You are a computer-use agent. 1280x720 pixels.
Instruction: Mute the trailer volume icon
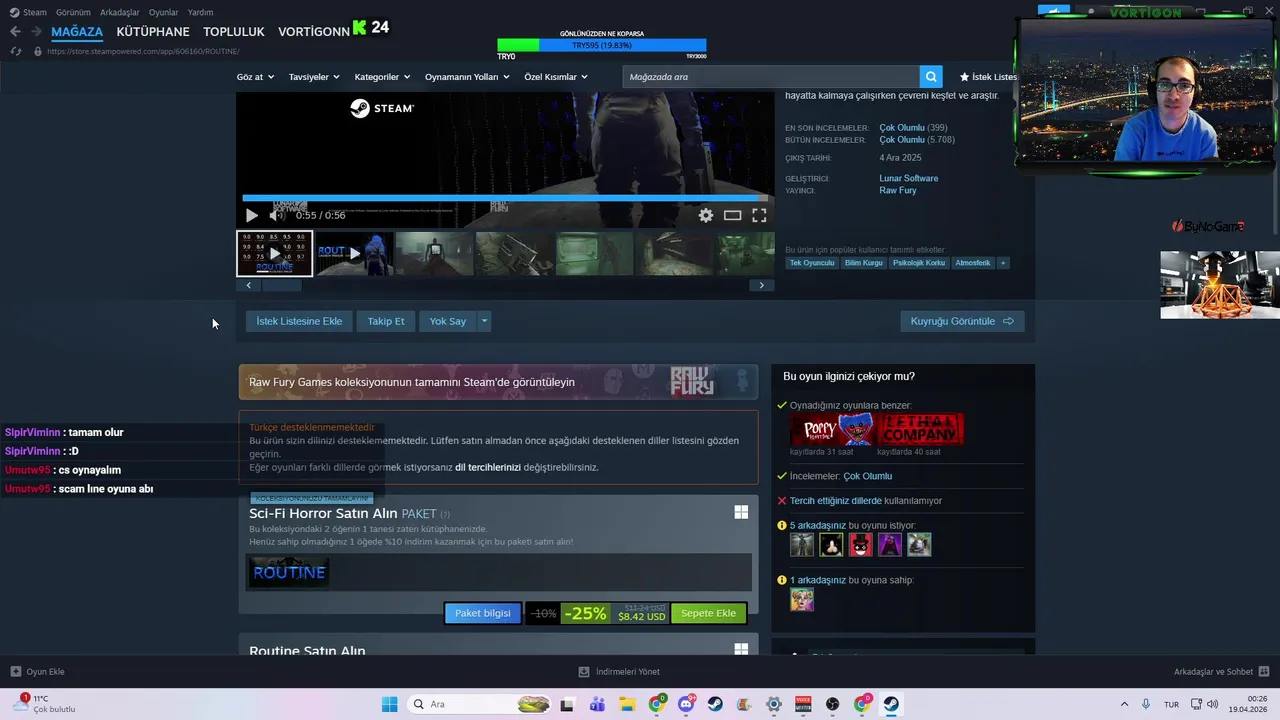tap(277, 215)
